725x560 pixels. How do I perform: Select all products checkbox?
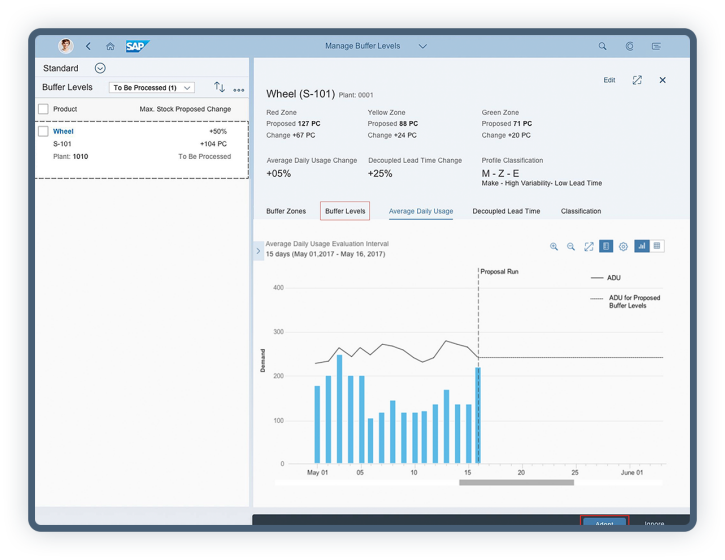43,109
